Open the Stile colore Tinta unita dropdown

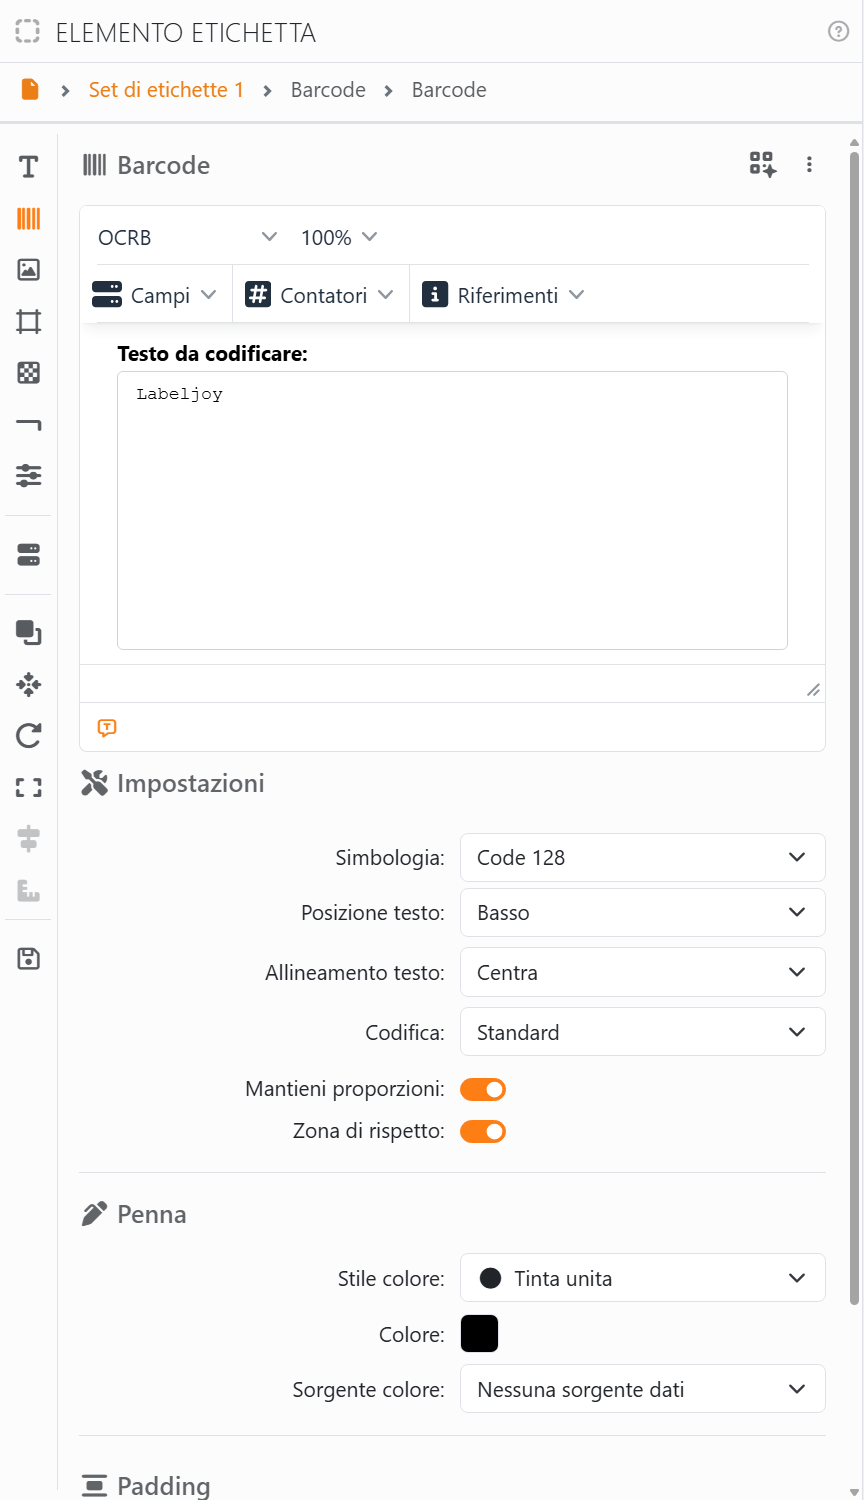tap(643, 1278)
